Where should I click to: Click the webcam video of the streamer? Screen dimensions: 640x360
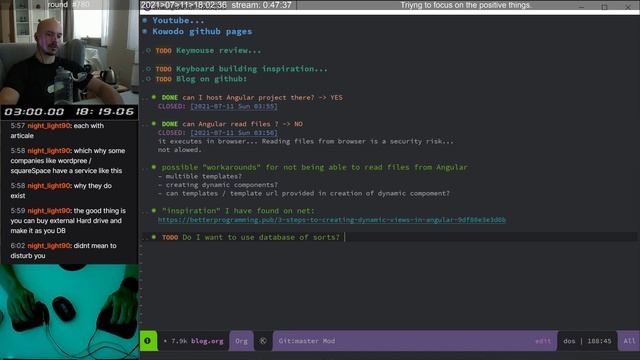(69, 52)
